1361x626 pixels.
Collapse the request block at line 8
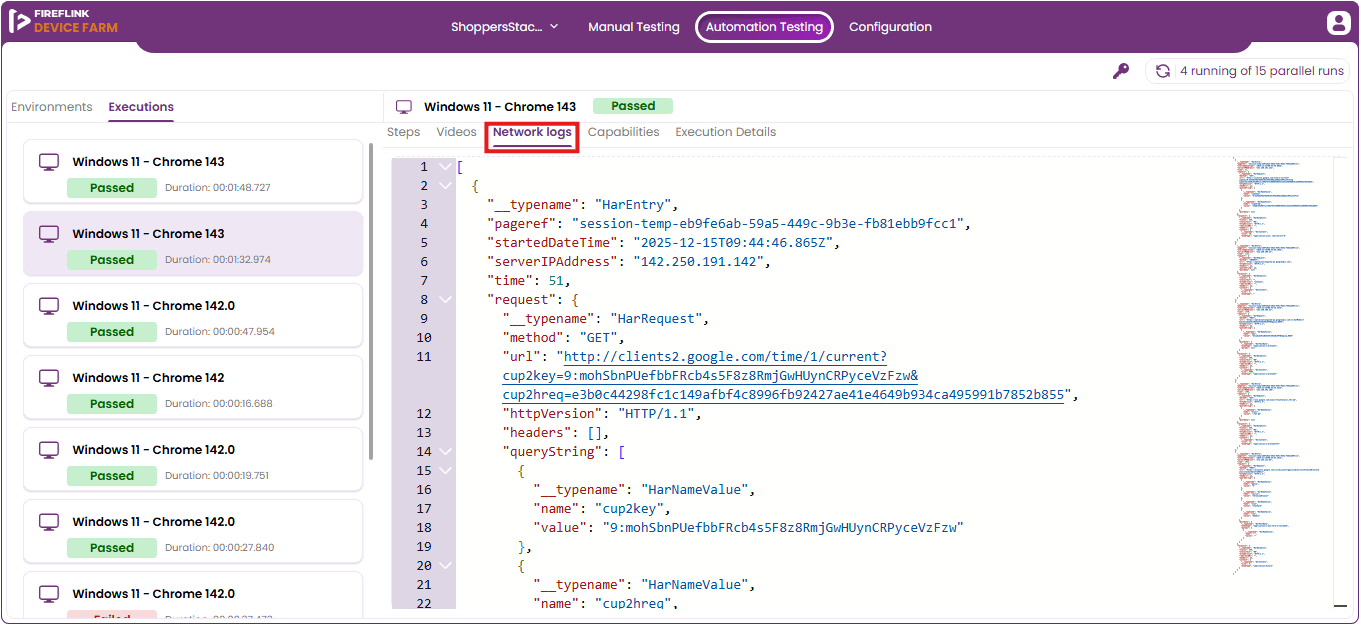[x=445, y=300]
